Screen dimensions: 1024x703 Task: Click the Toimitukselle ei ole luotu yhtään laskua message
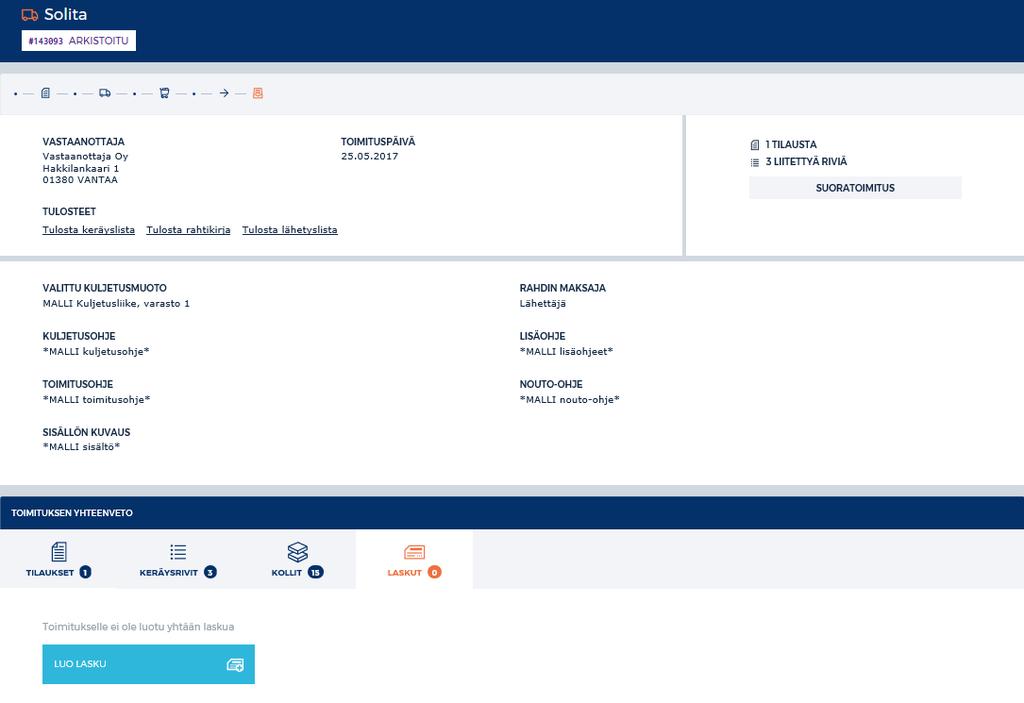[x=138, y=627]
